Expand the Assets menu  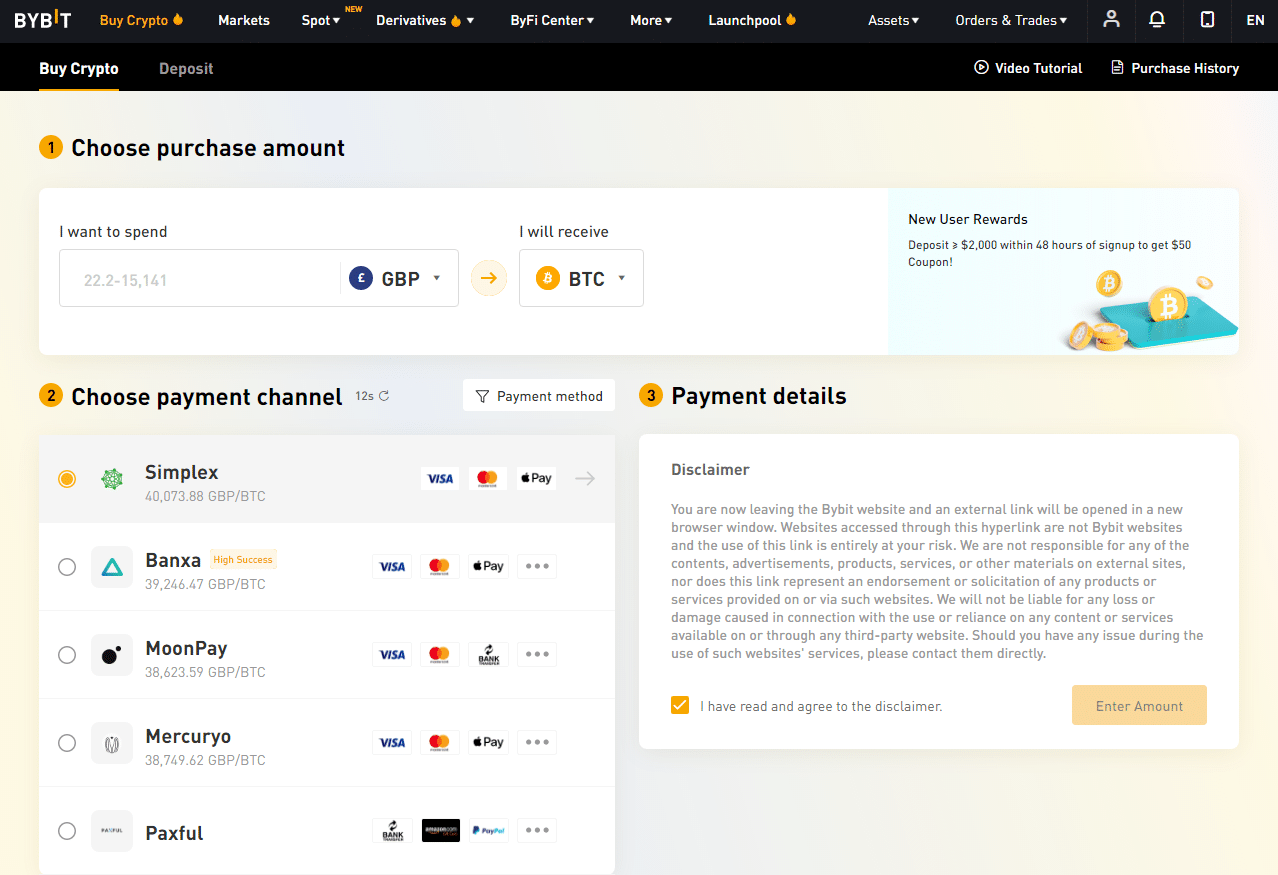(893, 20)
